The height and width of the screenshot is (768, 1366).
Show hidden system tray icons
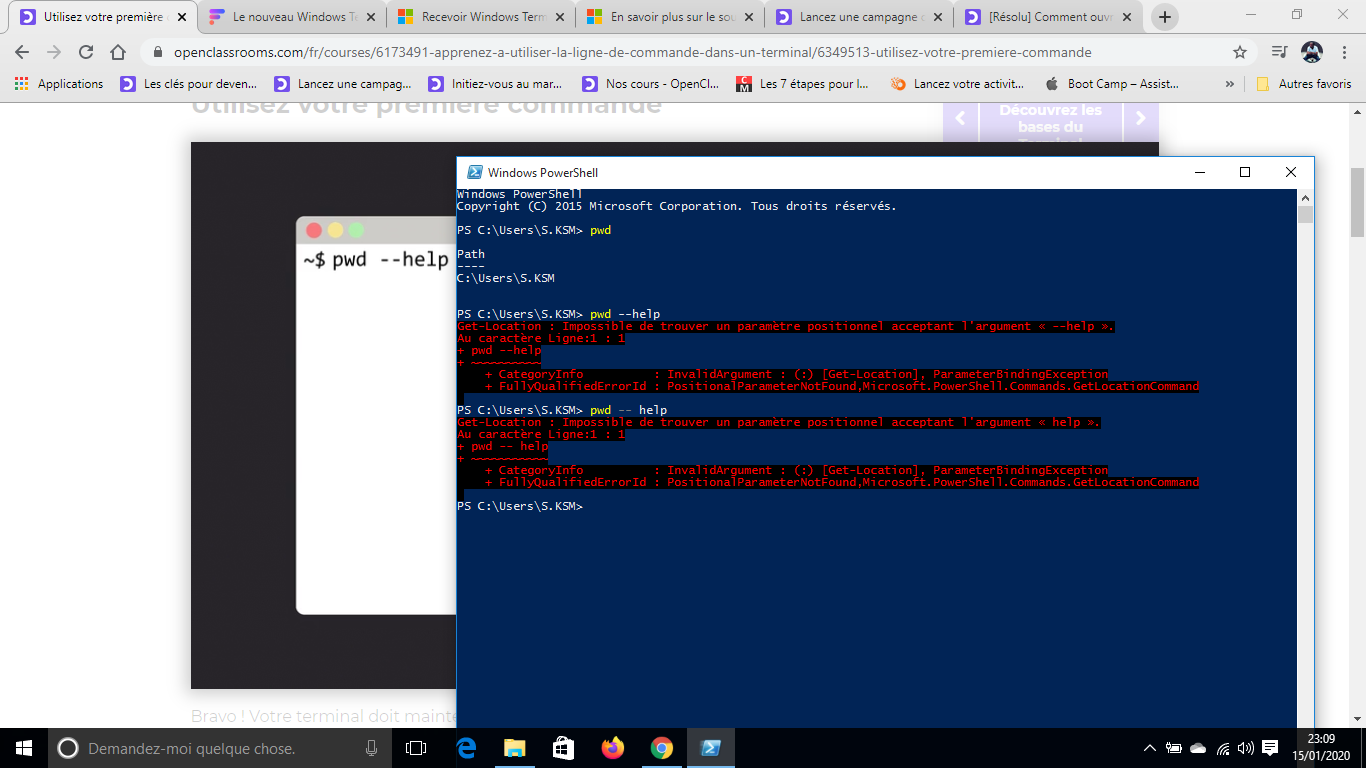[x=1149, y=748]
